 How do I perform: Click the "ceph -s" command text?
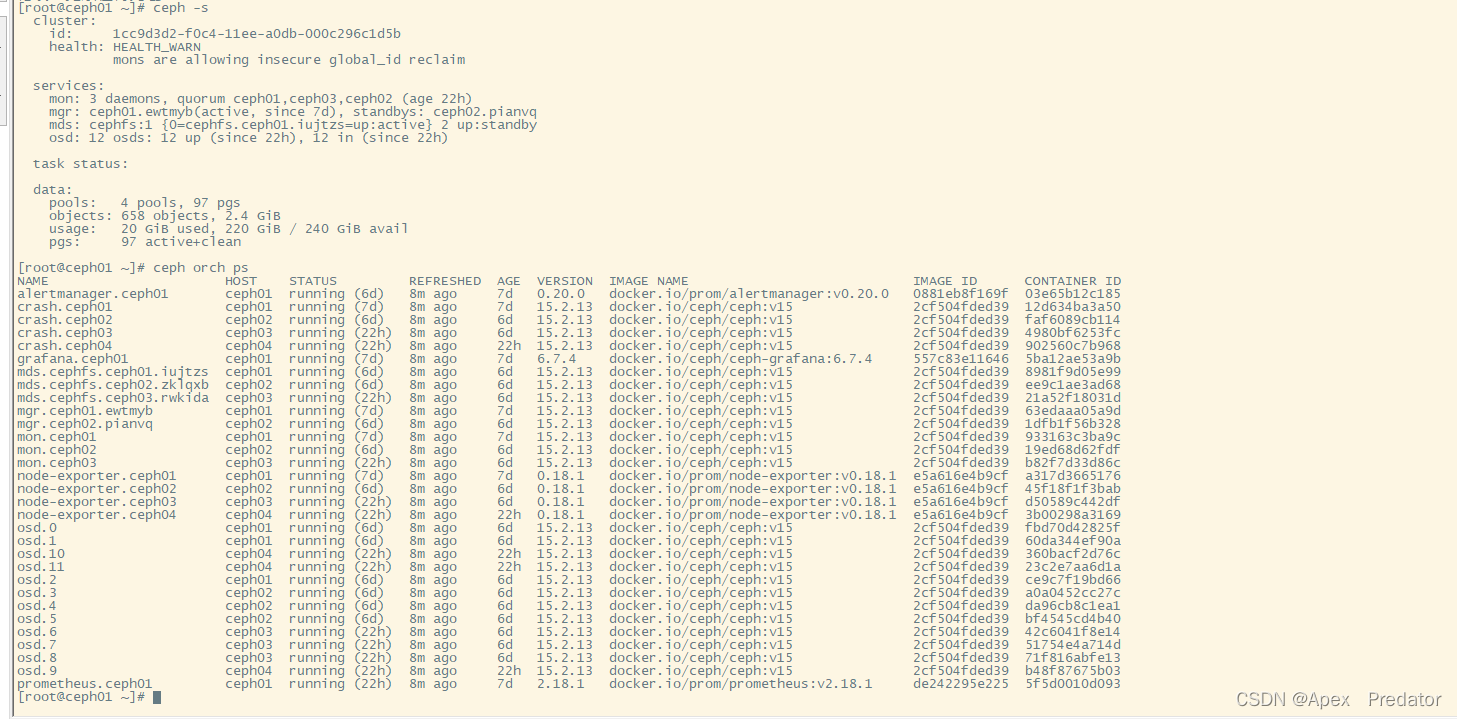[x=181, y=7]
